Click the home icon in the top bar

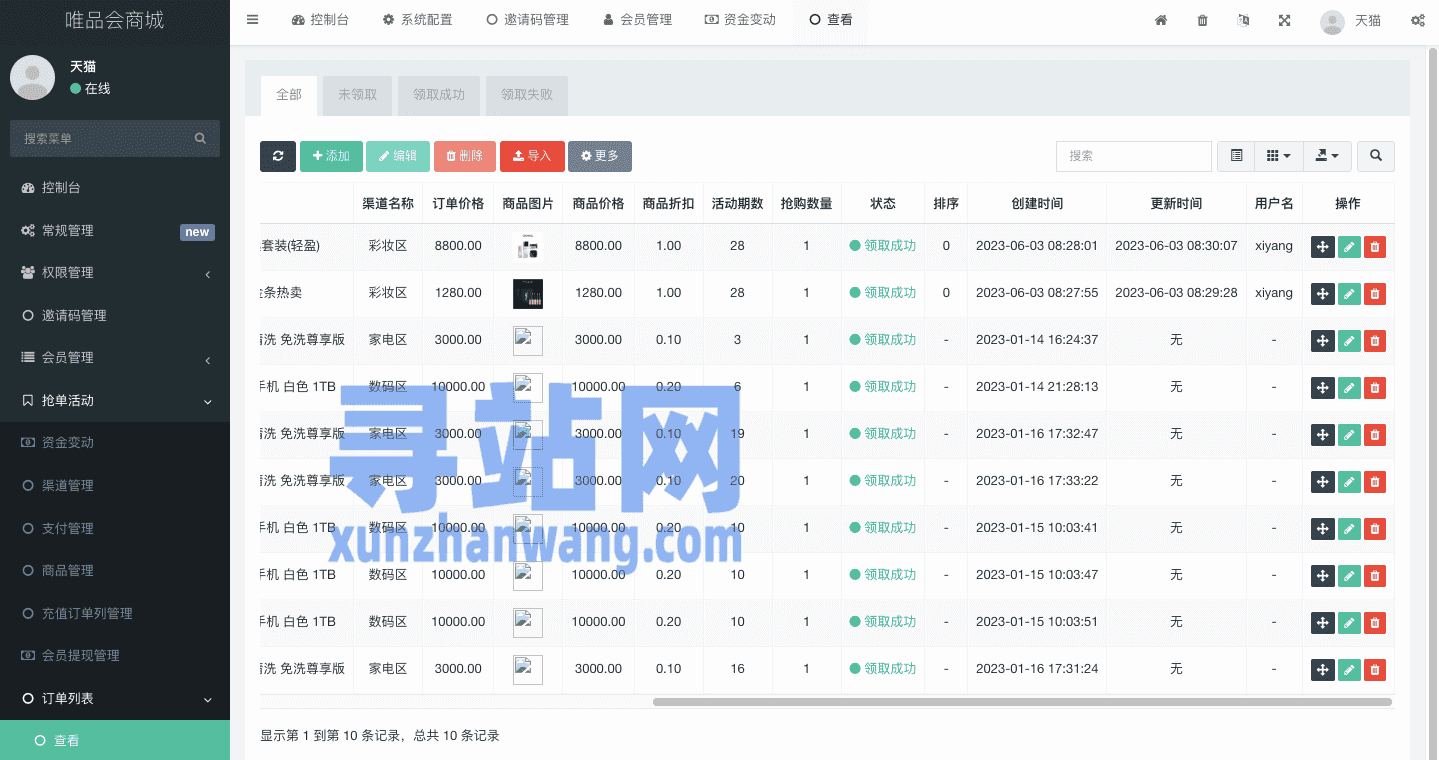[x=1161, y=20]
